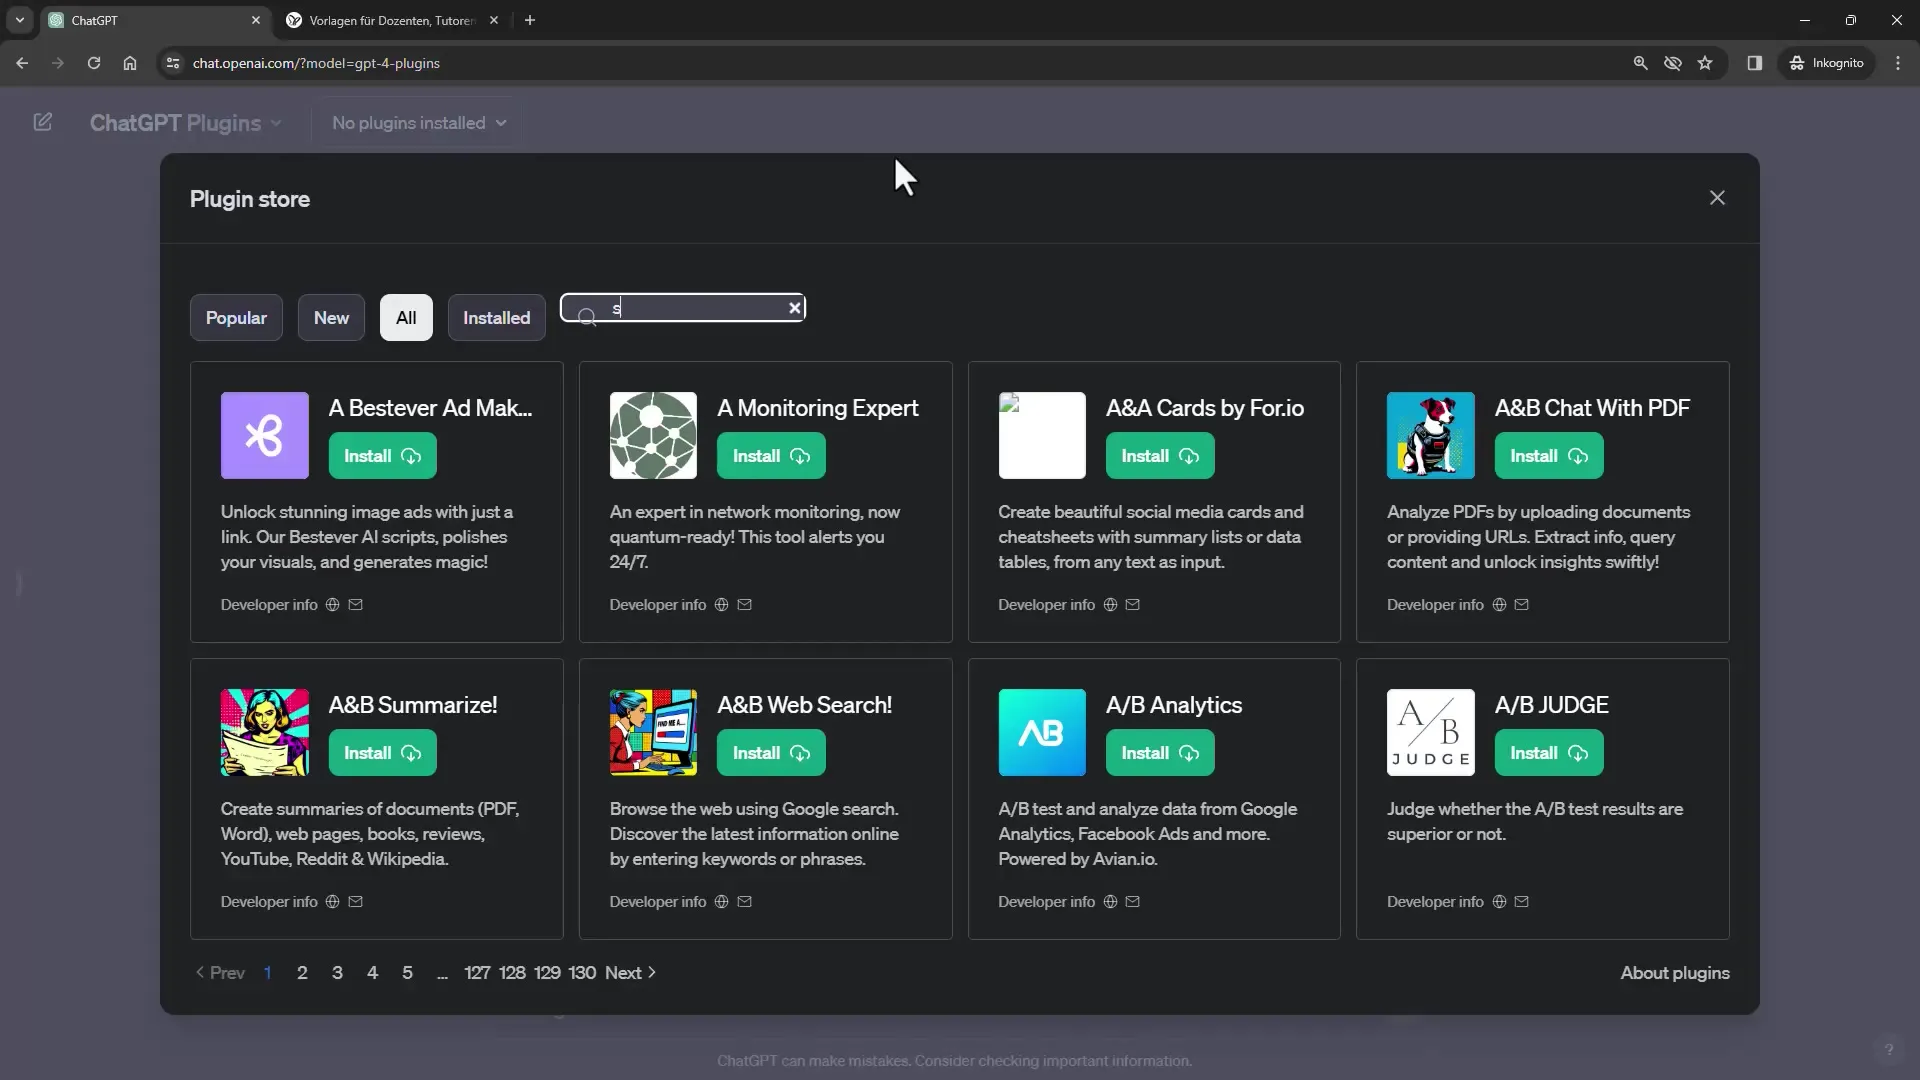Close the Plugin store dialog
The image size is (1920, 1080).
1717,198
